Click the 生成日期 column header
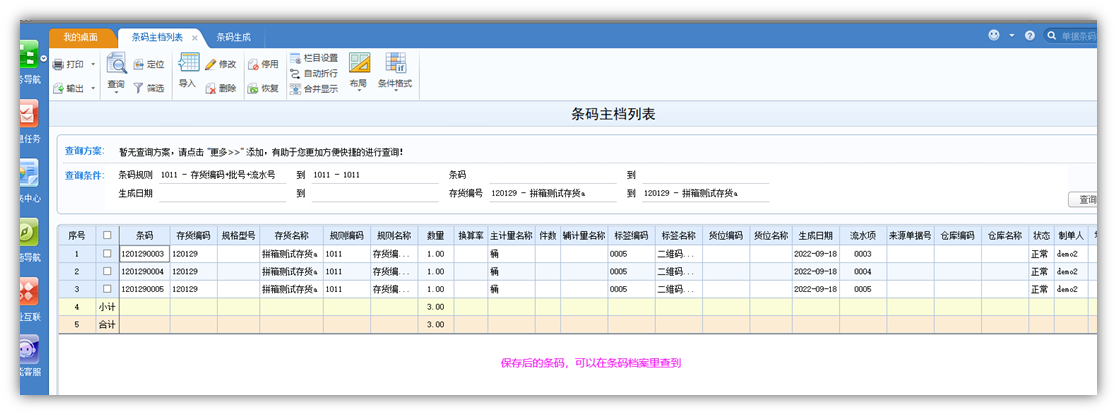Screen dimensions: 1117x415 [816, 235]
